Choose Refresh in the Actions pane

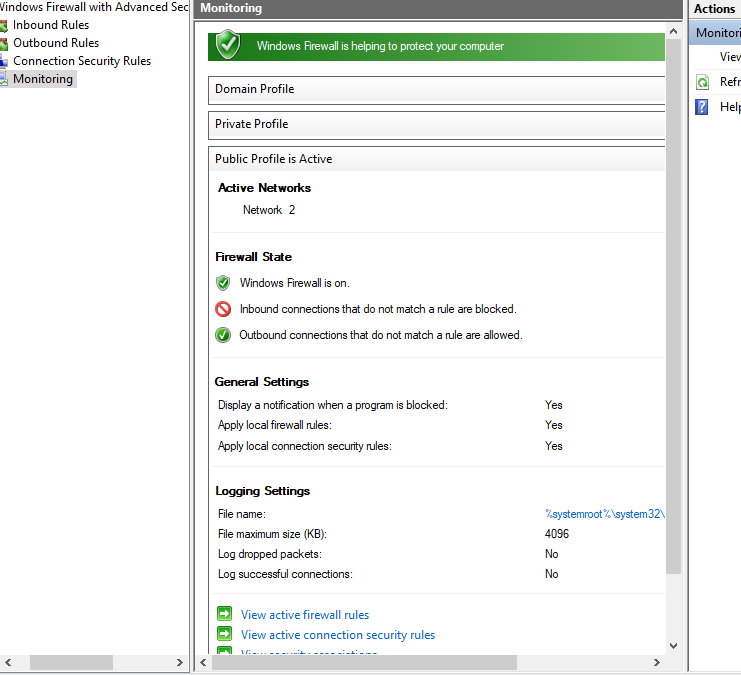pos(730,81)
